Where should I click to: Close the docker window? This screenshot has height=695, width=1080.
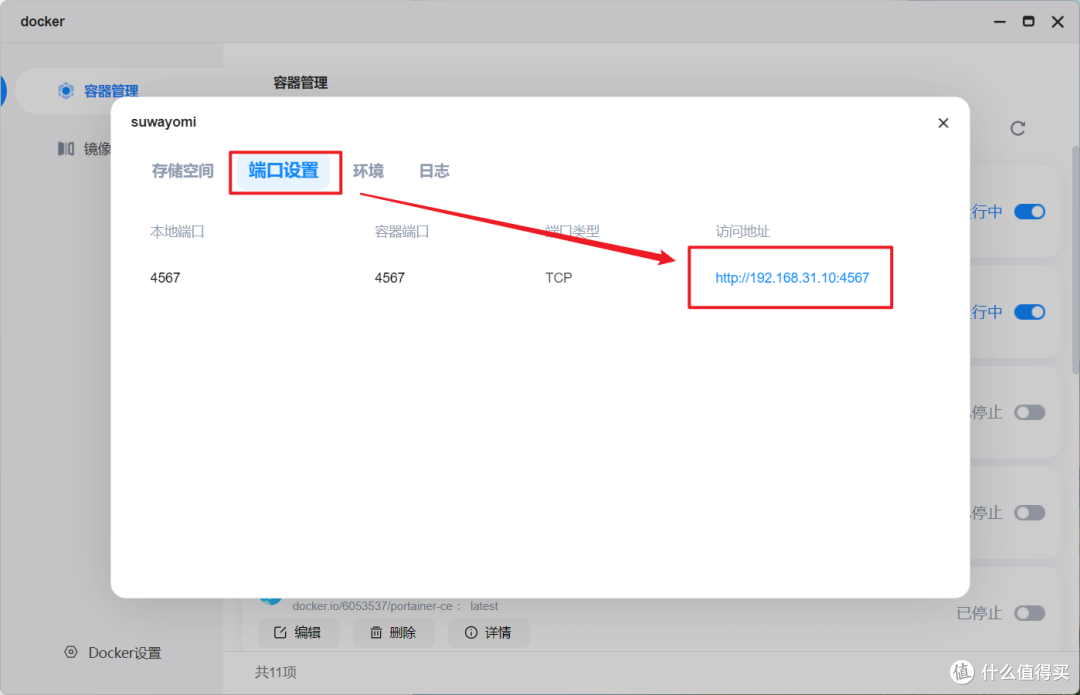pos(1057,22)
